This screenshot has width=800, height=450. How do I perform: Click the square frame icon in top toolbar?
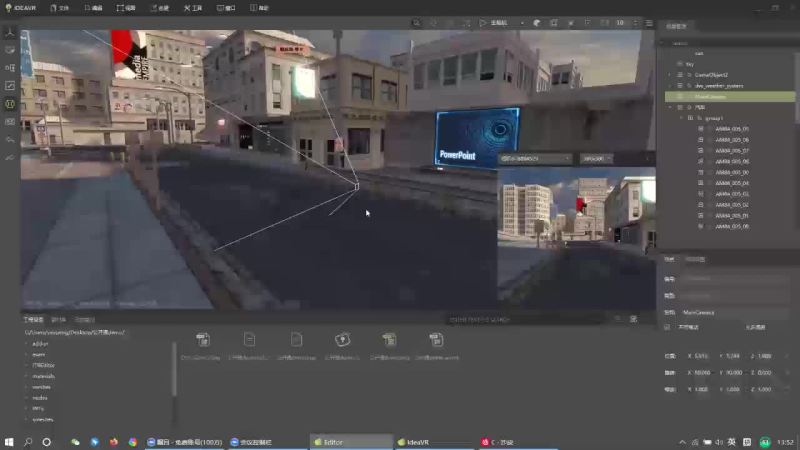click(554, 23)
